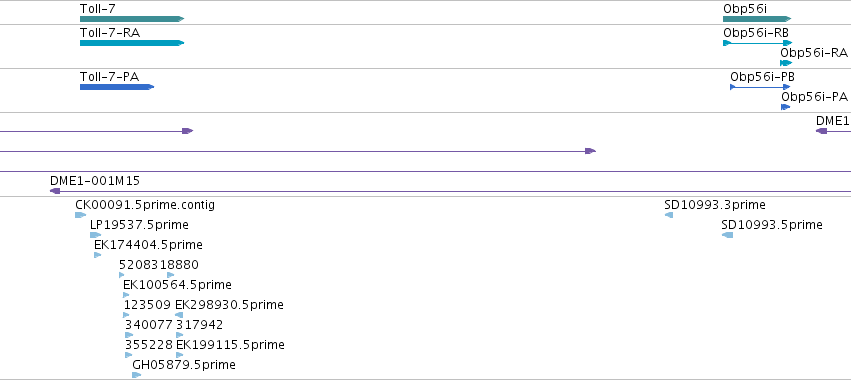Select the Toll-7 gene bar
The width and height of the screenshot is (851, 380).
click(x=132, y=19)
